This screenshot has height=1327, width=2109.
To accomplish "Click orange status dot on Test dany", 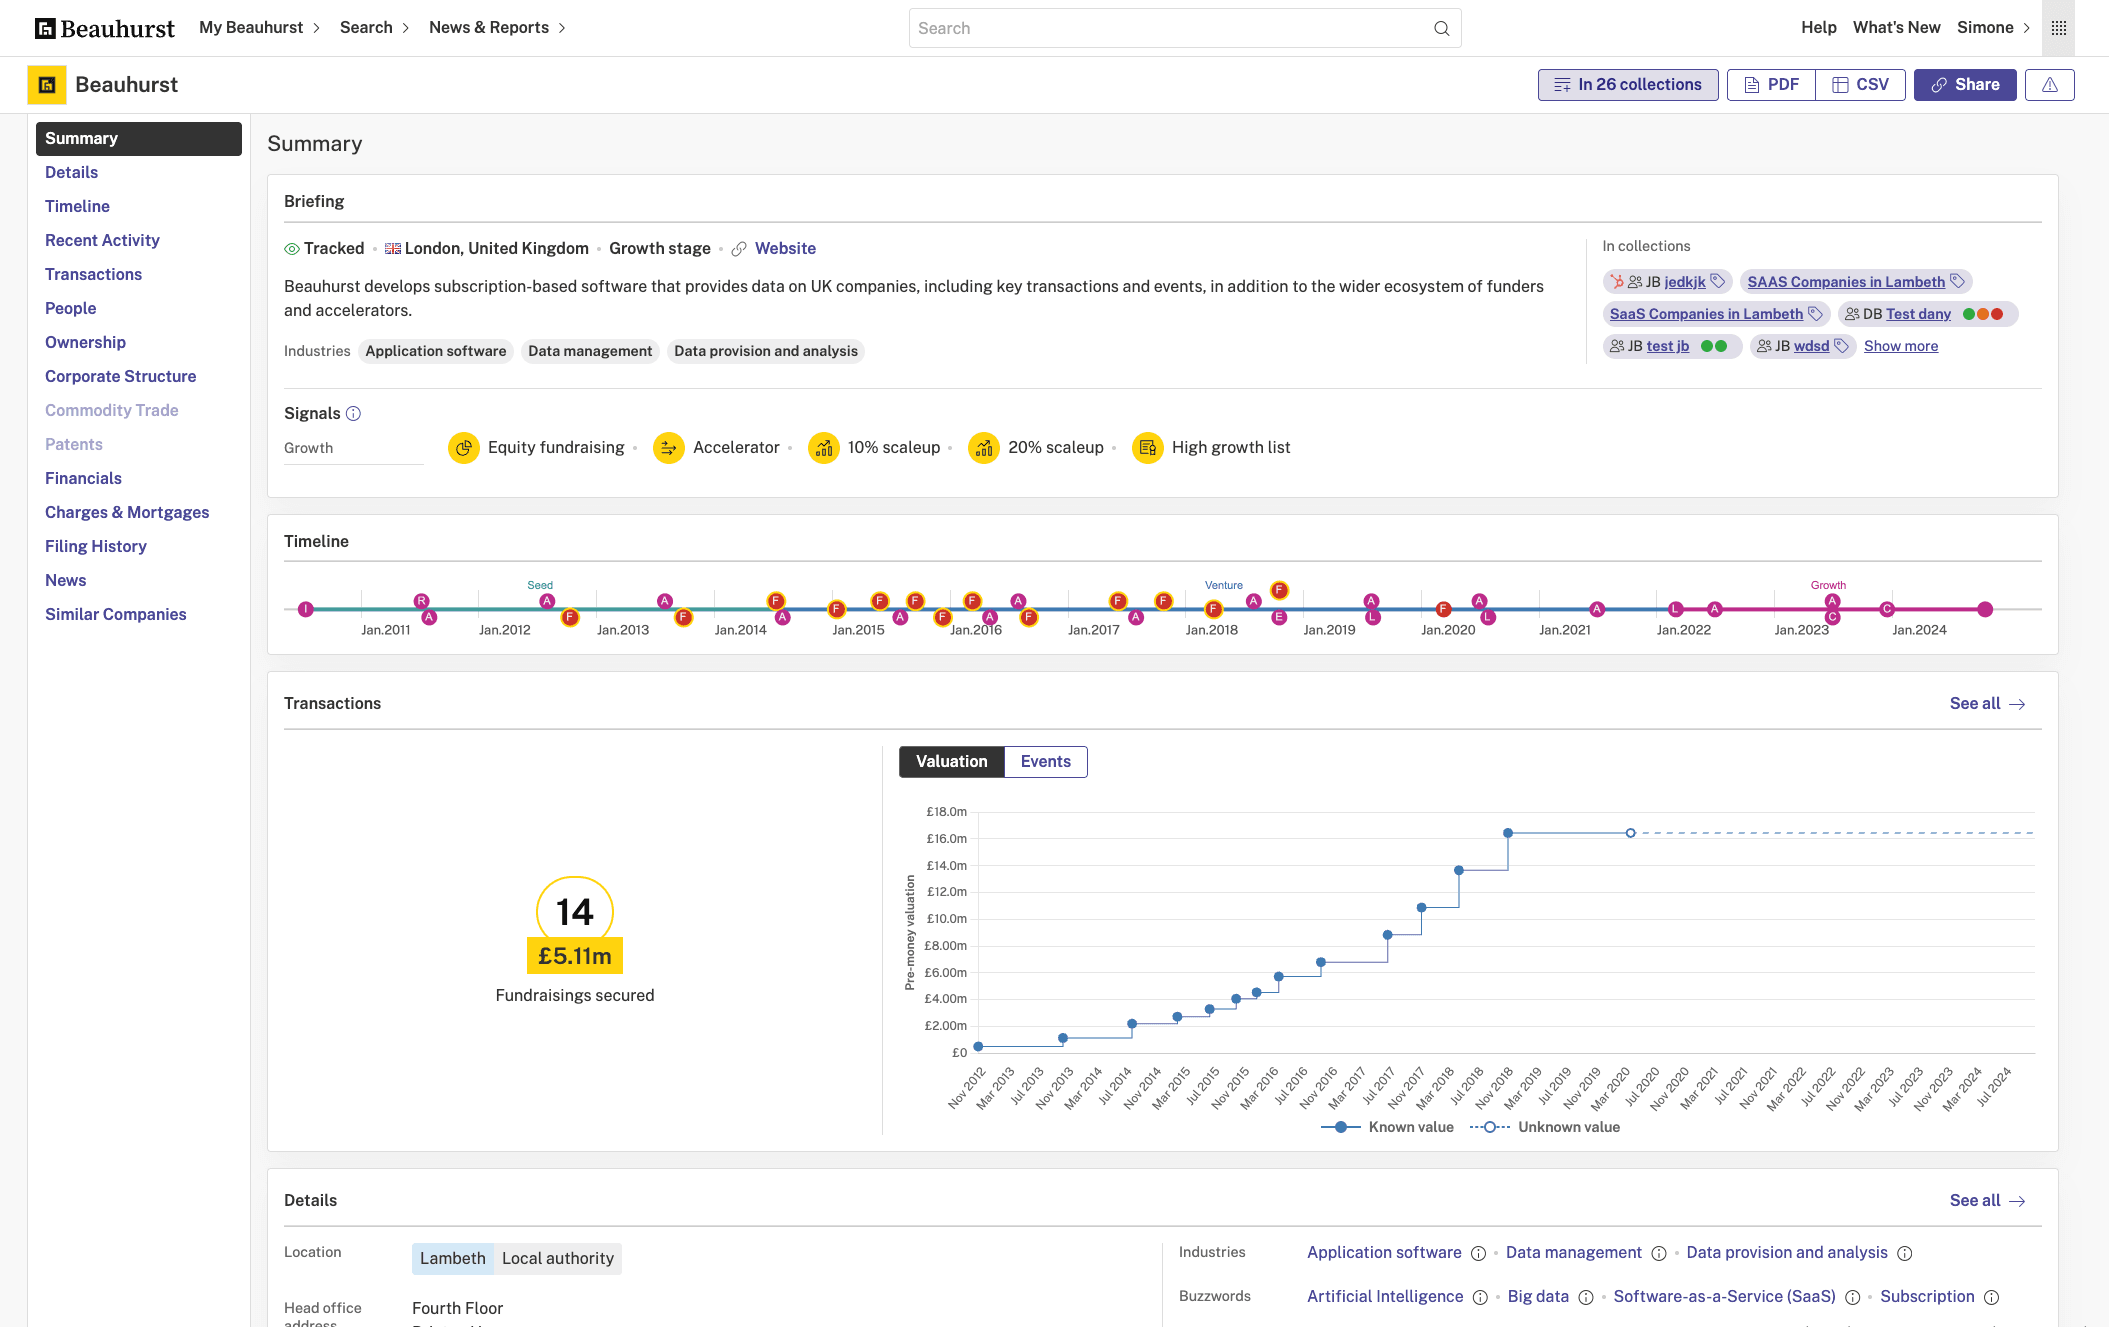I will click(1983, 314).
